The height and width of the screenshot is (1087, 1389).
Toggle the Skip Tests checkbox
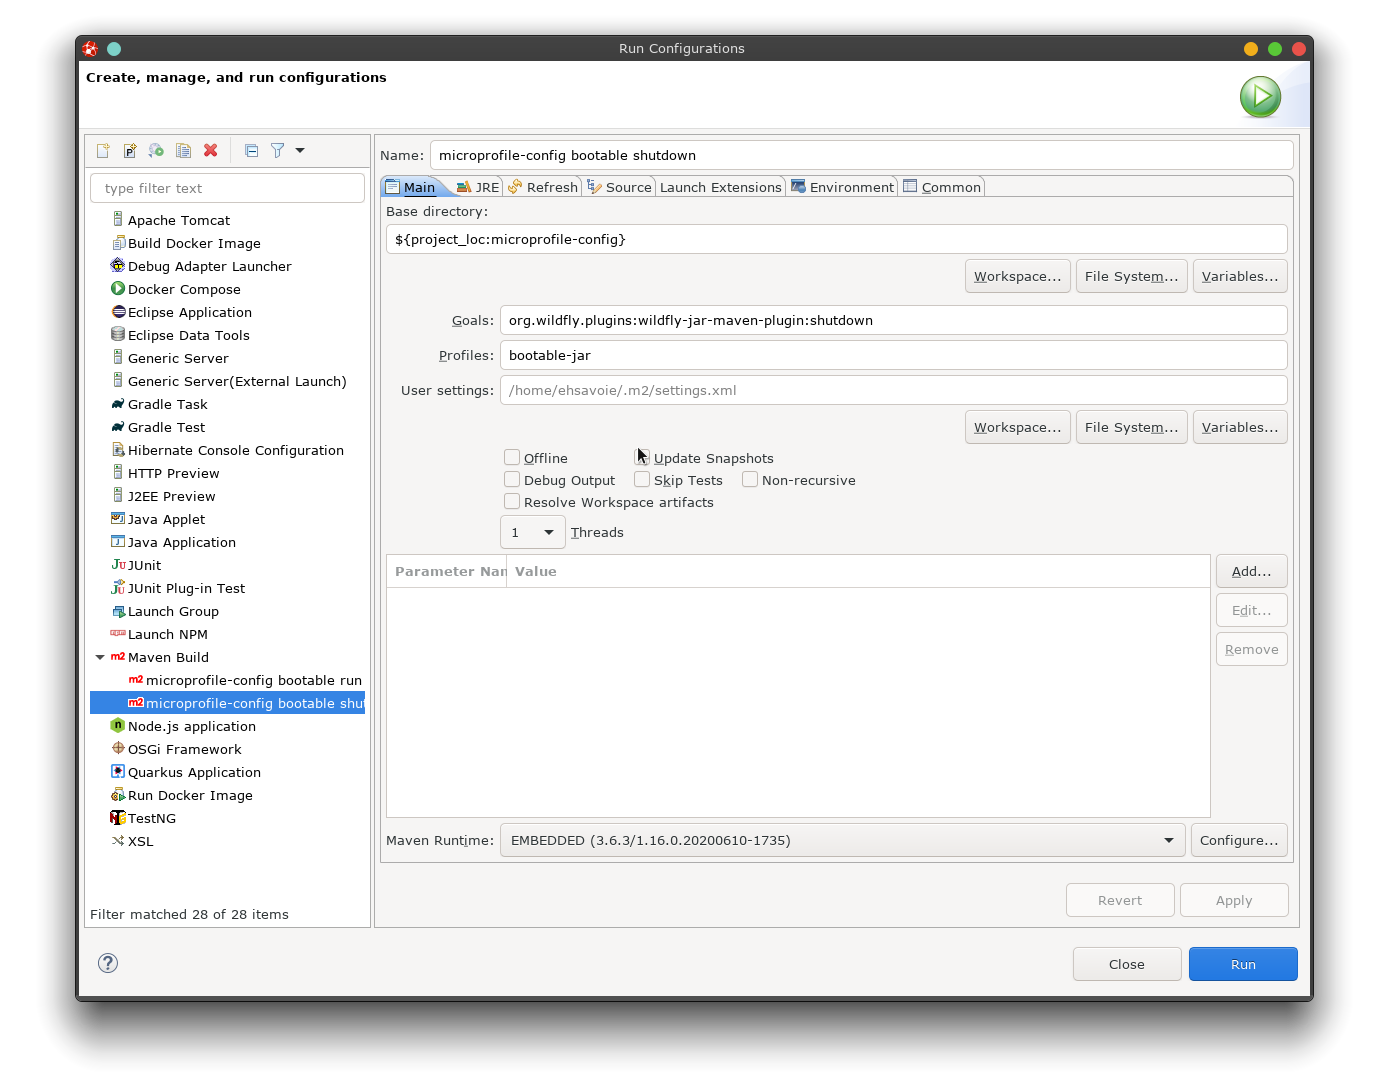pyautogui.click(x=642, y=480)
